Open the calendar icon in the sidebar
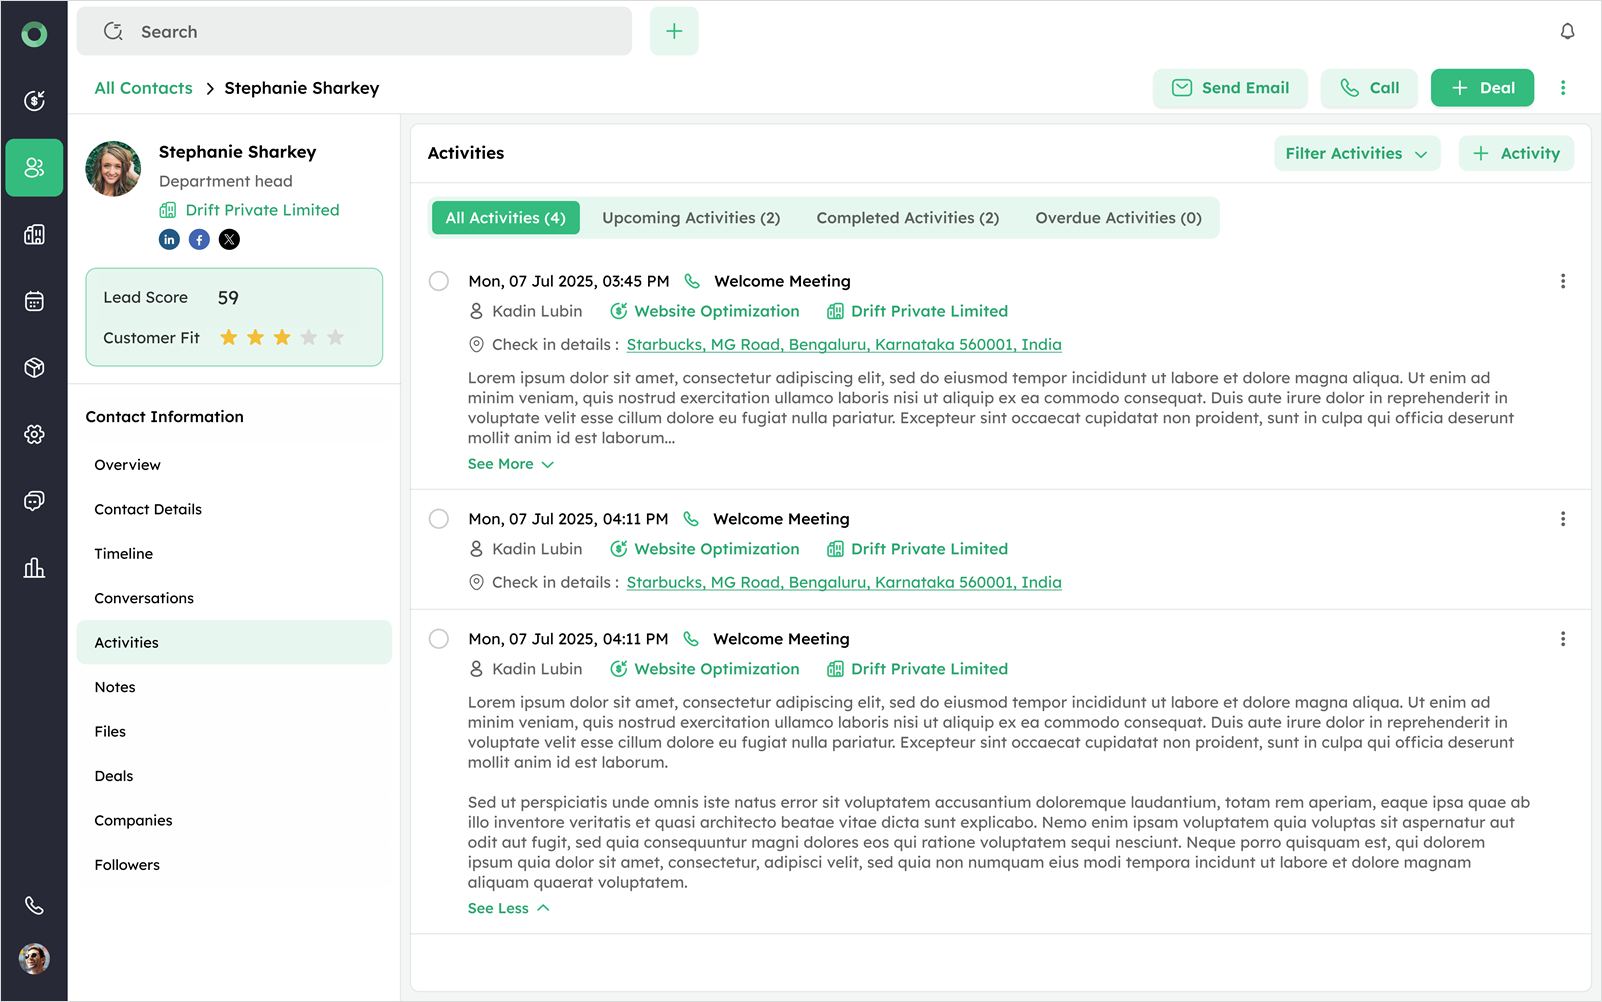1602x1002 pixels. coord(34,301)
